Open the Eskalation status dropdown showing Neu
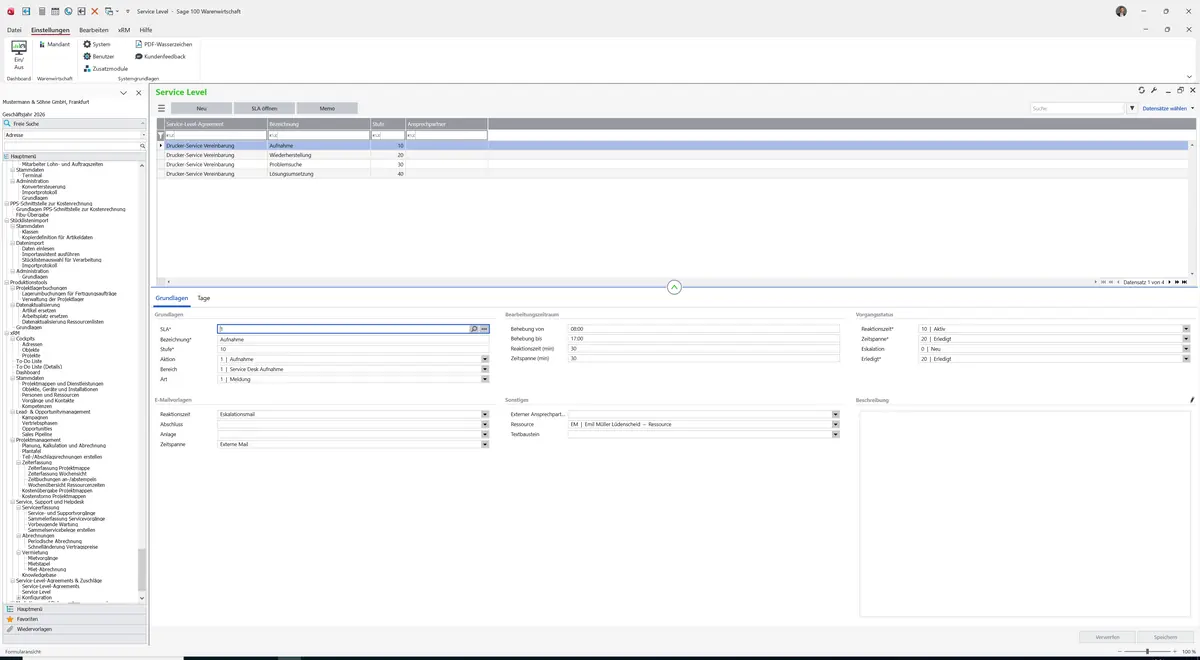The height and width of the screenshot is (660, 1200). click(x=1186, y=349)
